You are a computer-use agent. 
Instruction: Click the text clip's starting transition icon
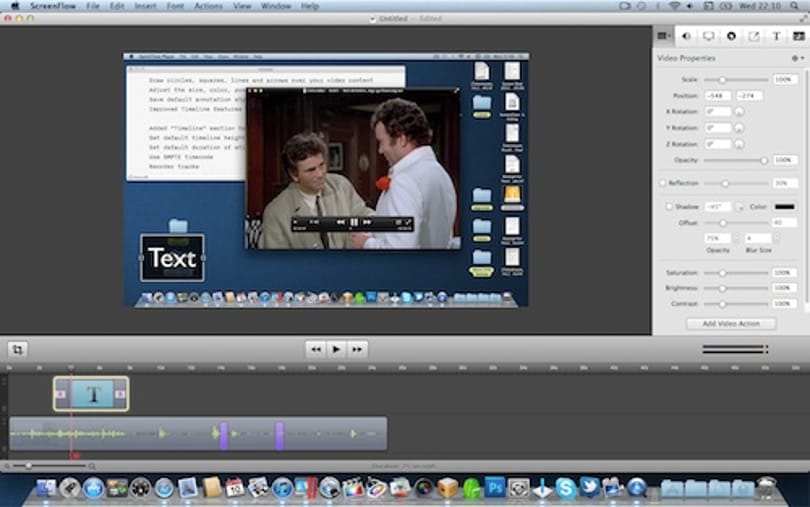pyautogui.click(x=61, y=394)
